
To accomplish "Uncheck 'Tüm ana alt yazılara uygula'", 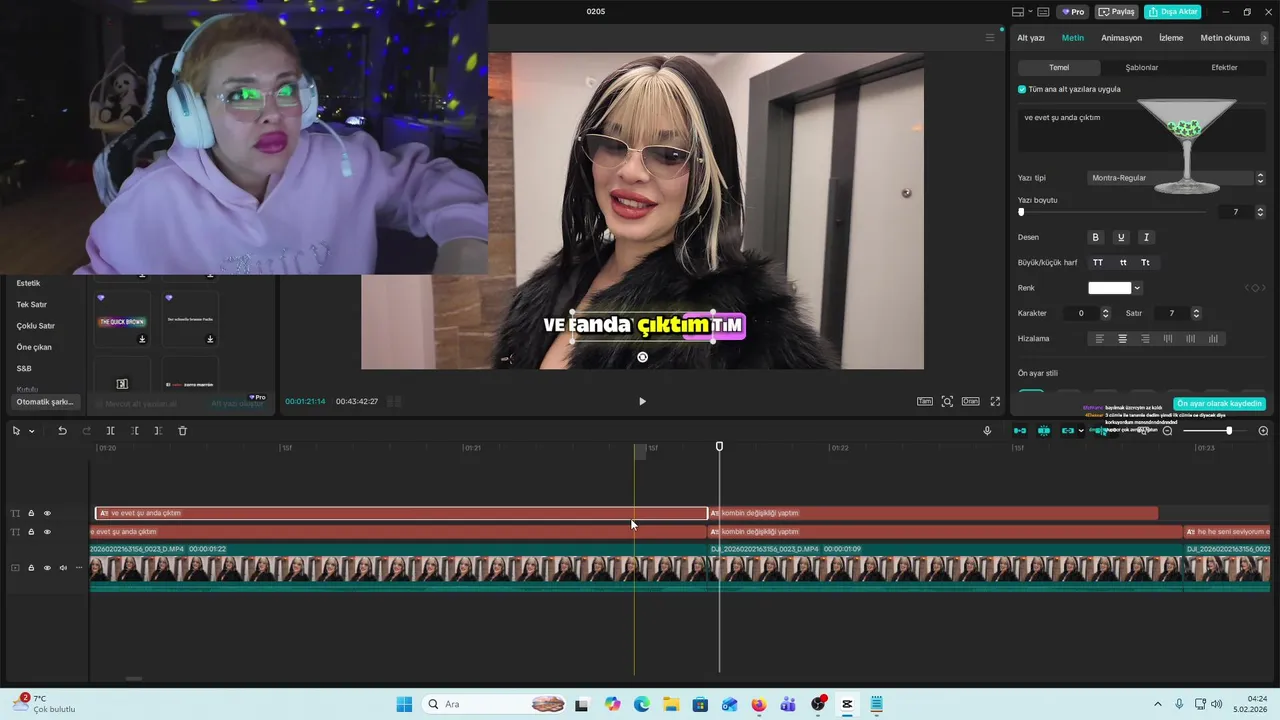I will 1022,89.
